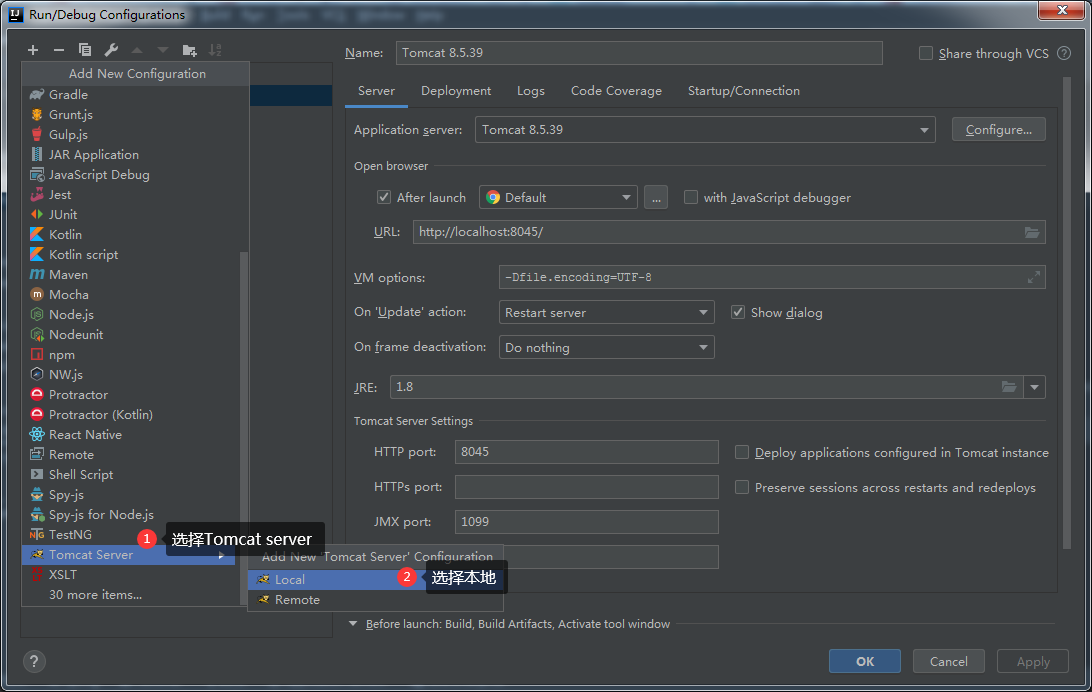Screen dimensions: 1092x692
Task: Click the Apply button
Action: [1033, 661]
